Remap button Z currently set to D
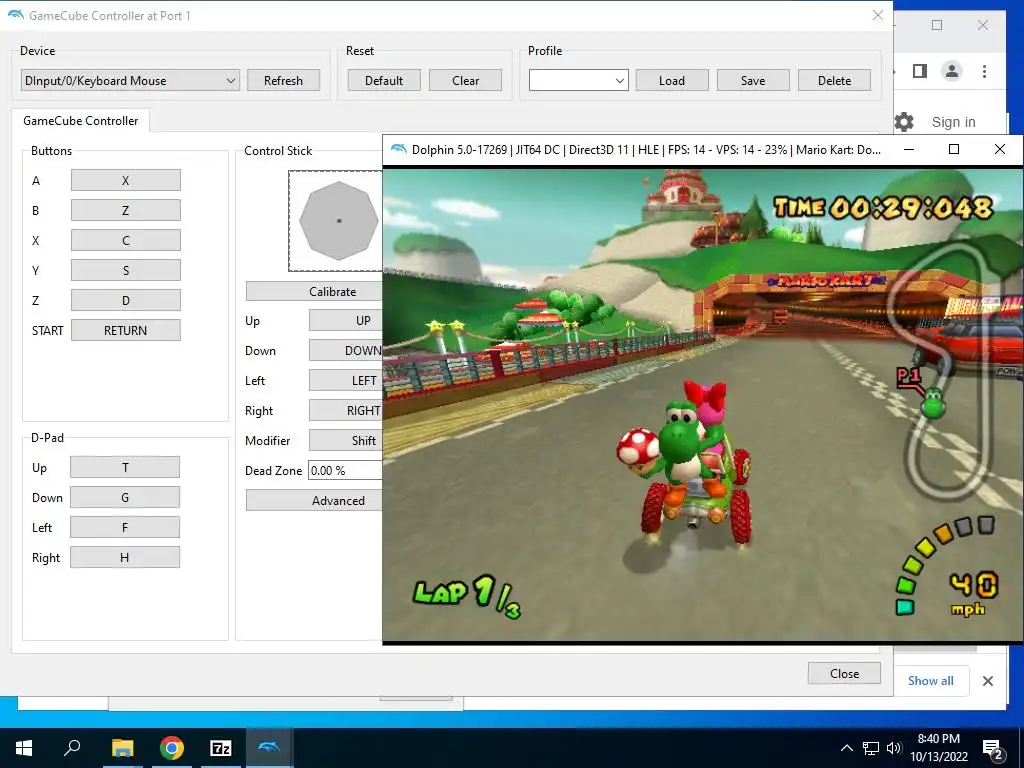The image size is (1024, 768). [125, 300]
